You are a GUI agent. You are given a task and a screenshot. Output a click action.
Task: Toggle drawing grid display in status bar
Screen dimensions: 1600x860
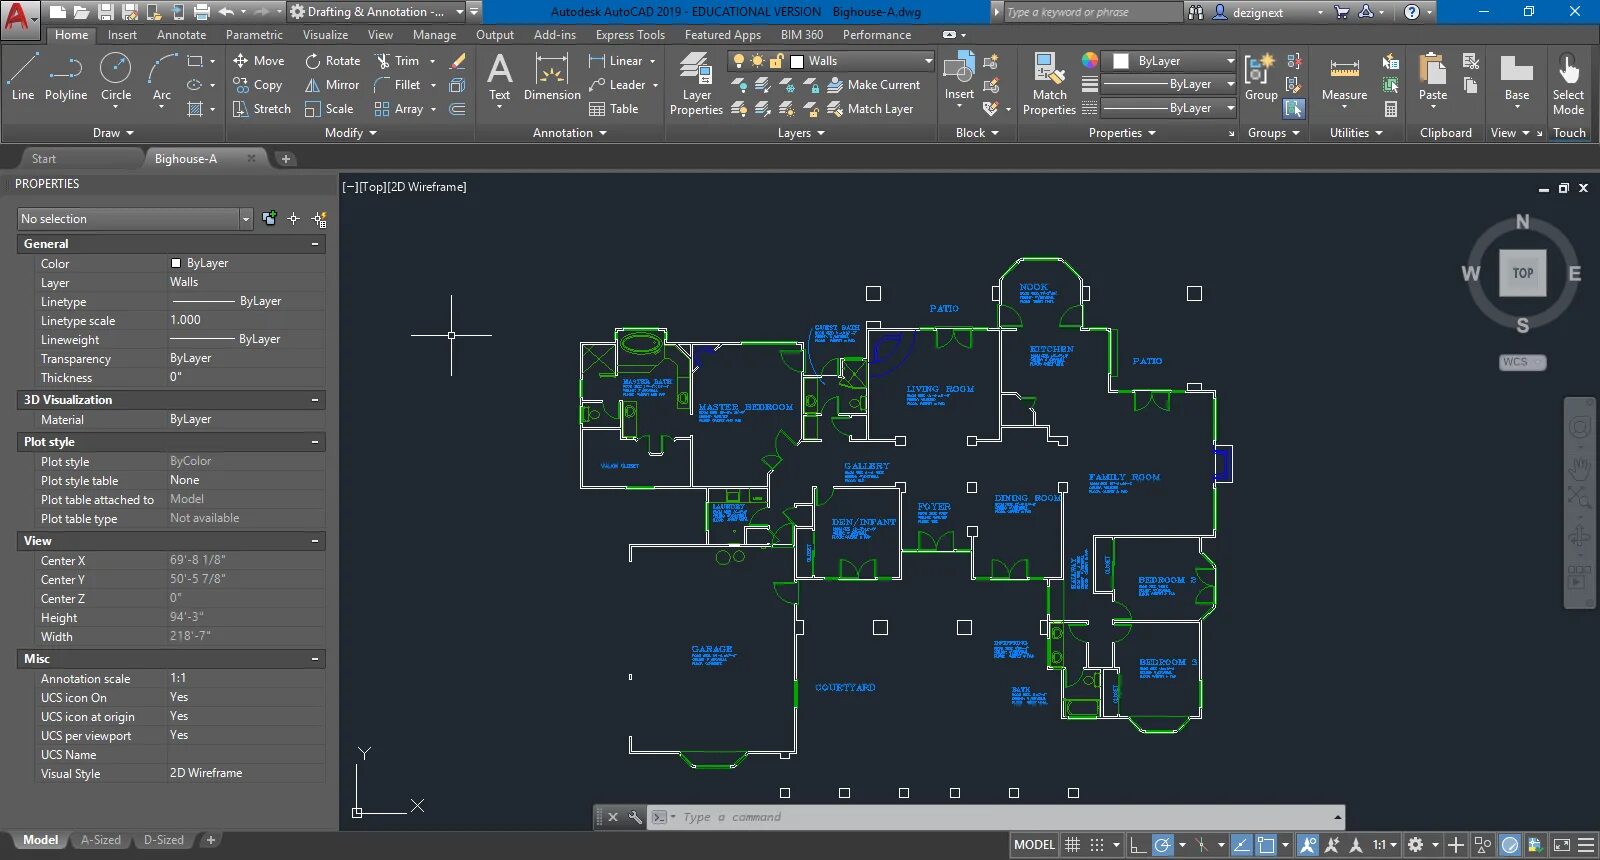click(1072, 845)
